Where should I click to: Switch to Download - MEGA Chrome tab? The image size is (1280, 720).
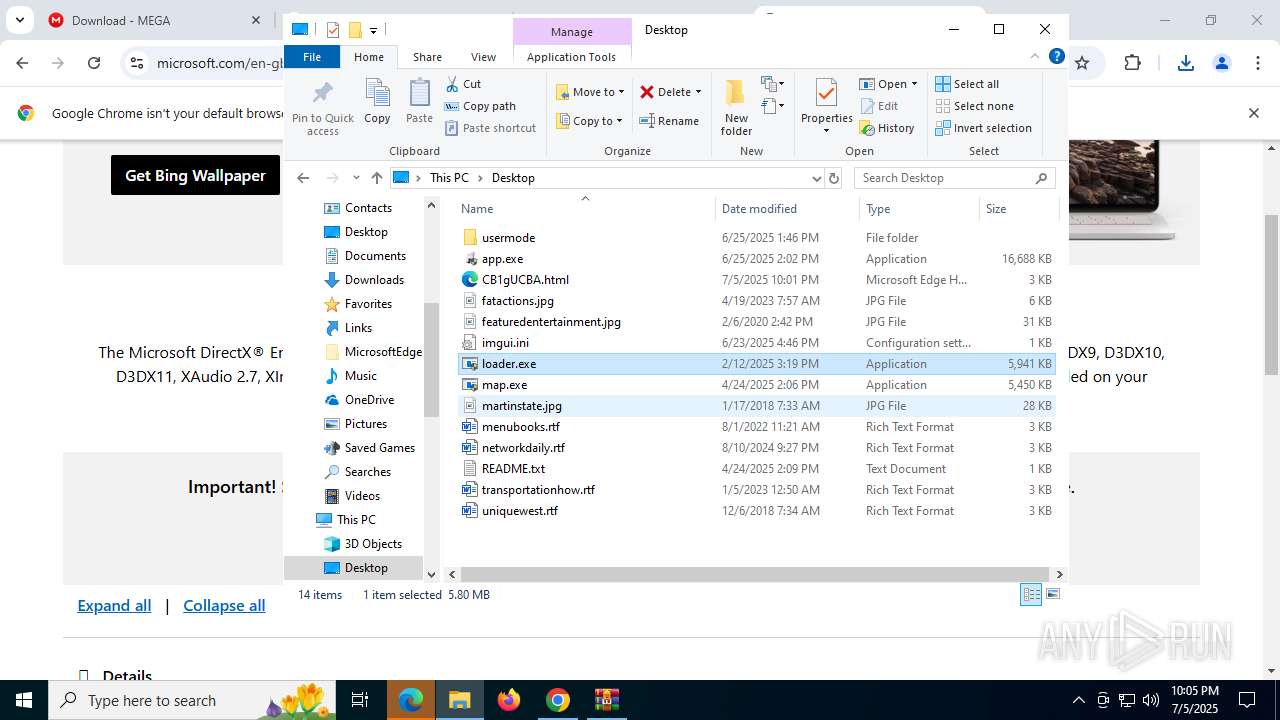coord(153,20)
